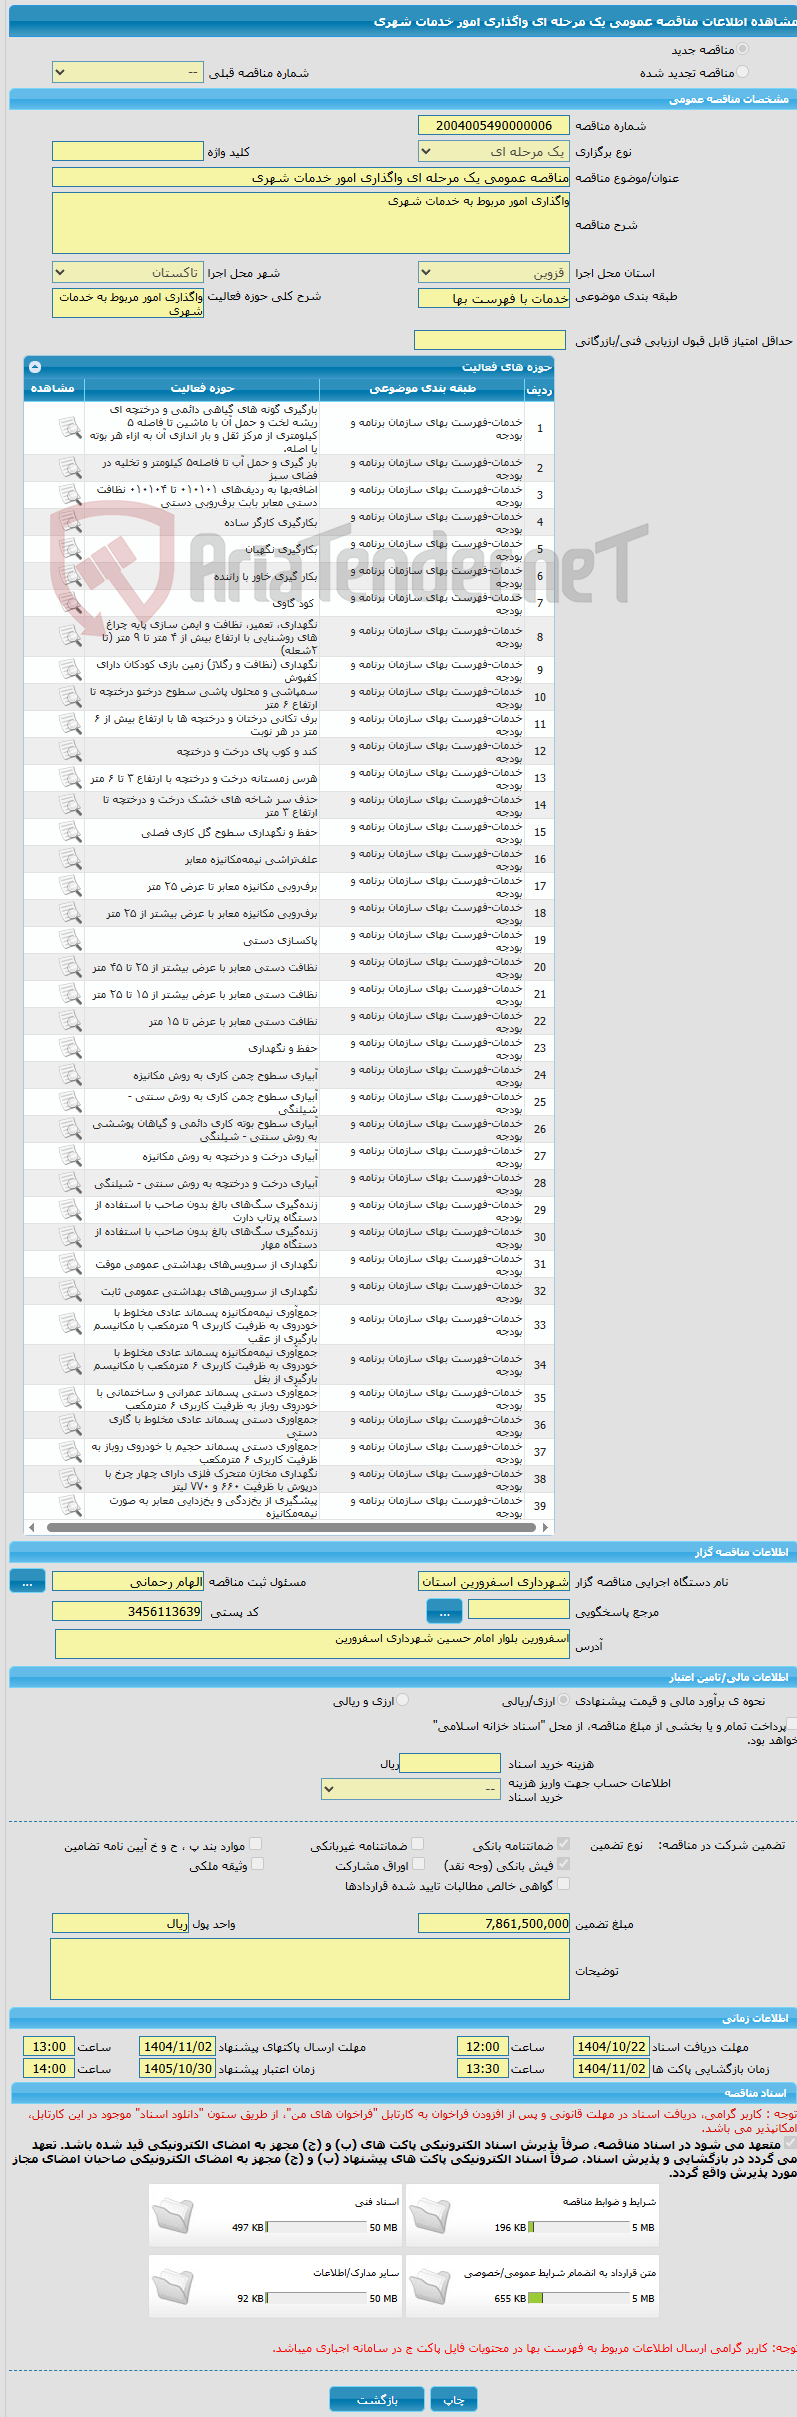Click ellipsis button next to مرجع پاسخگویی

pos(444,1611)
